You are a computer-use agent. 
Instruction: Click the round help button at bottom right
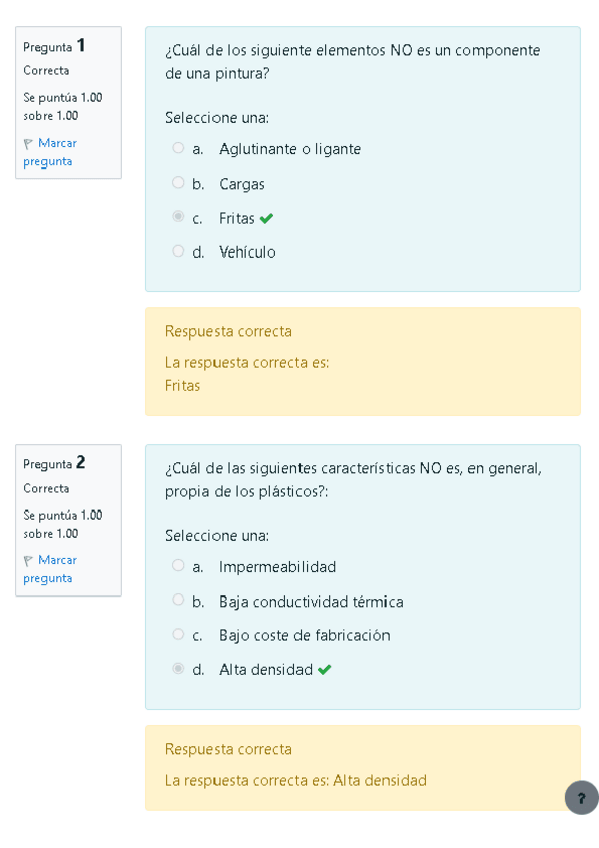click(581, 798)
